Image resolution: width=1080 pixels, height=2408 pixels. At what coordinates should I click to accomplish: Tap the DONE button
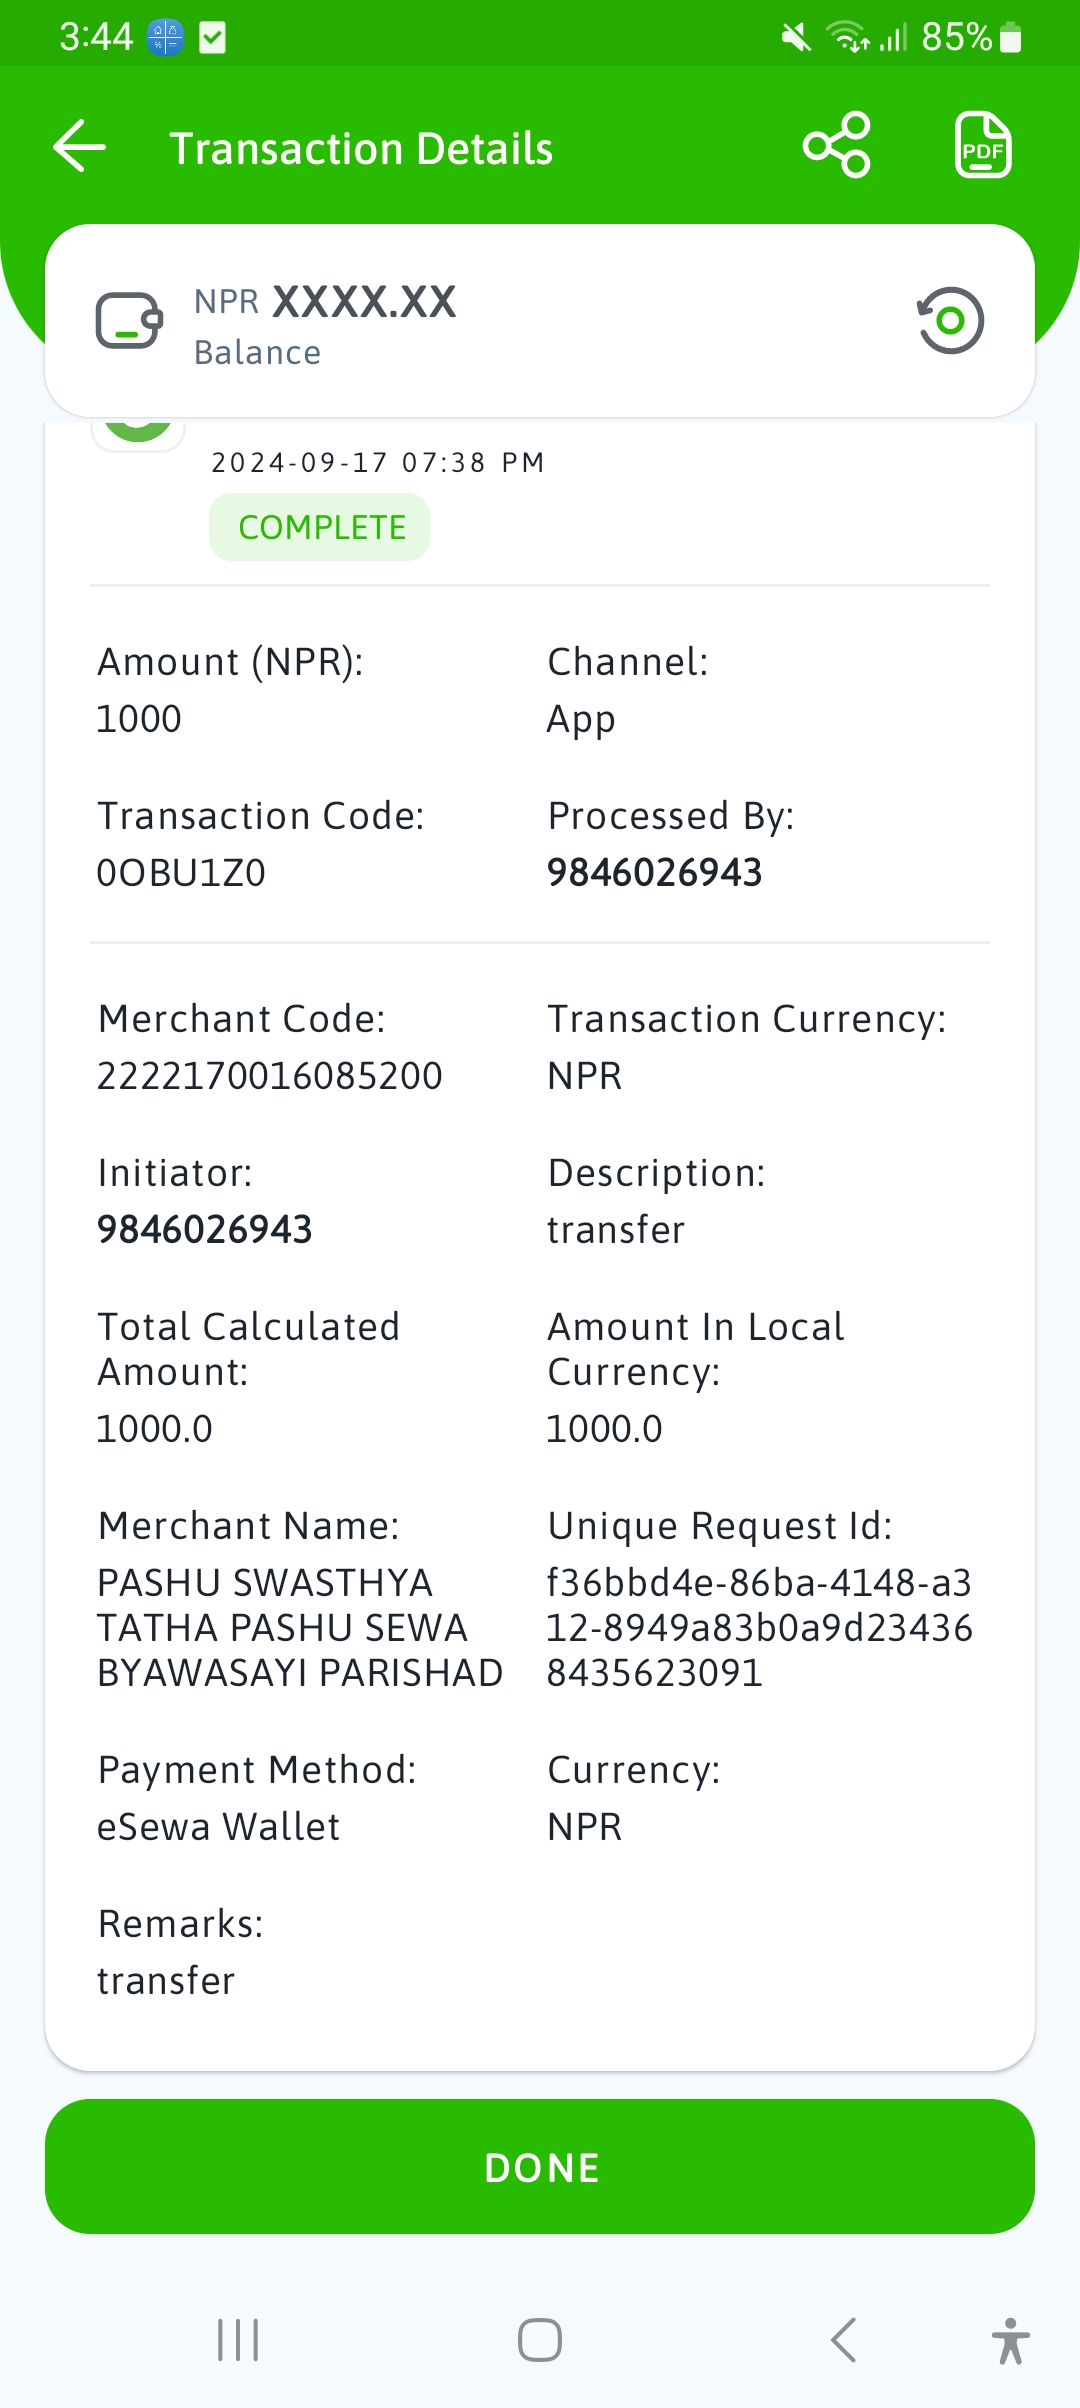pyautogui.click(x=540, y=2166)
